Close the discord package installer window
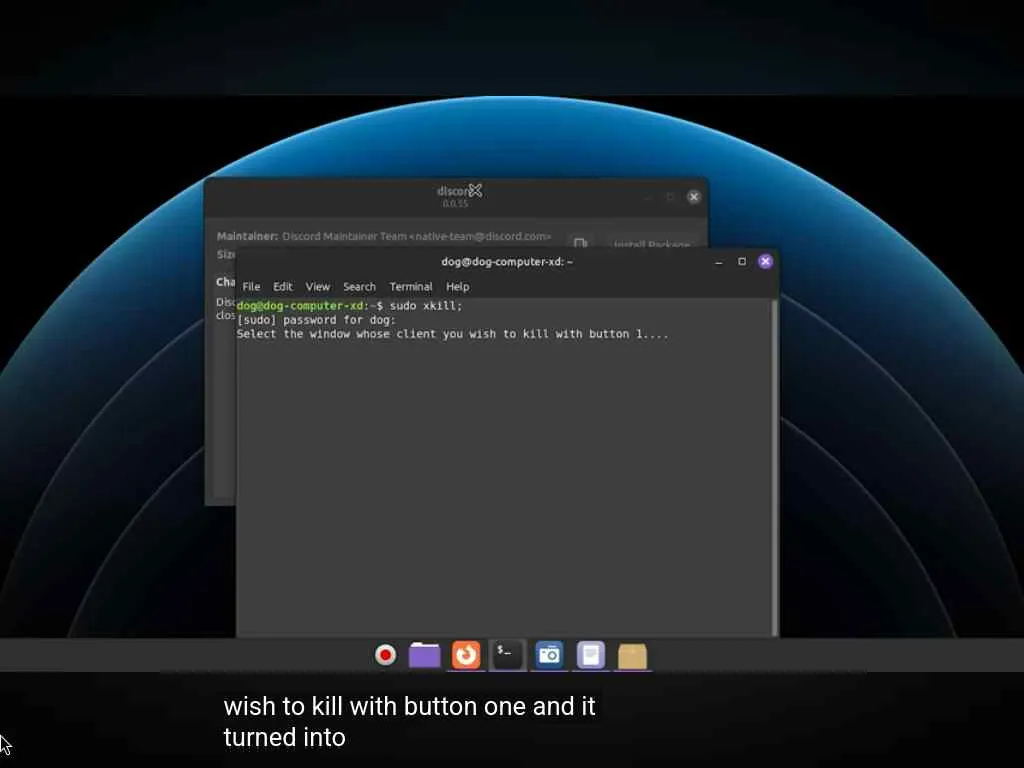 pyautogui.click(x=694, y=197)
